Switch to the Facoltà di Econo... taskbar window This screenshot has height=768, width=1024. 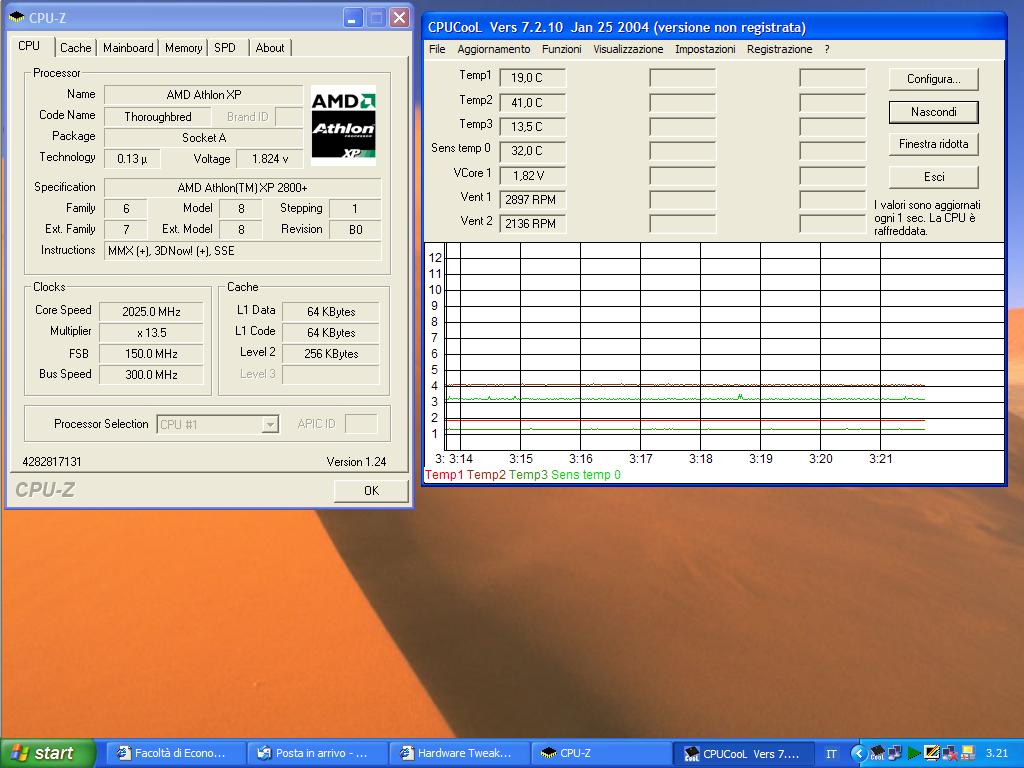[175, 754]
